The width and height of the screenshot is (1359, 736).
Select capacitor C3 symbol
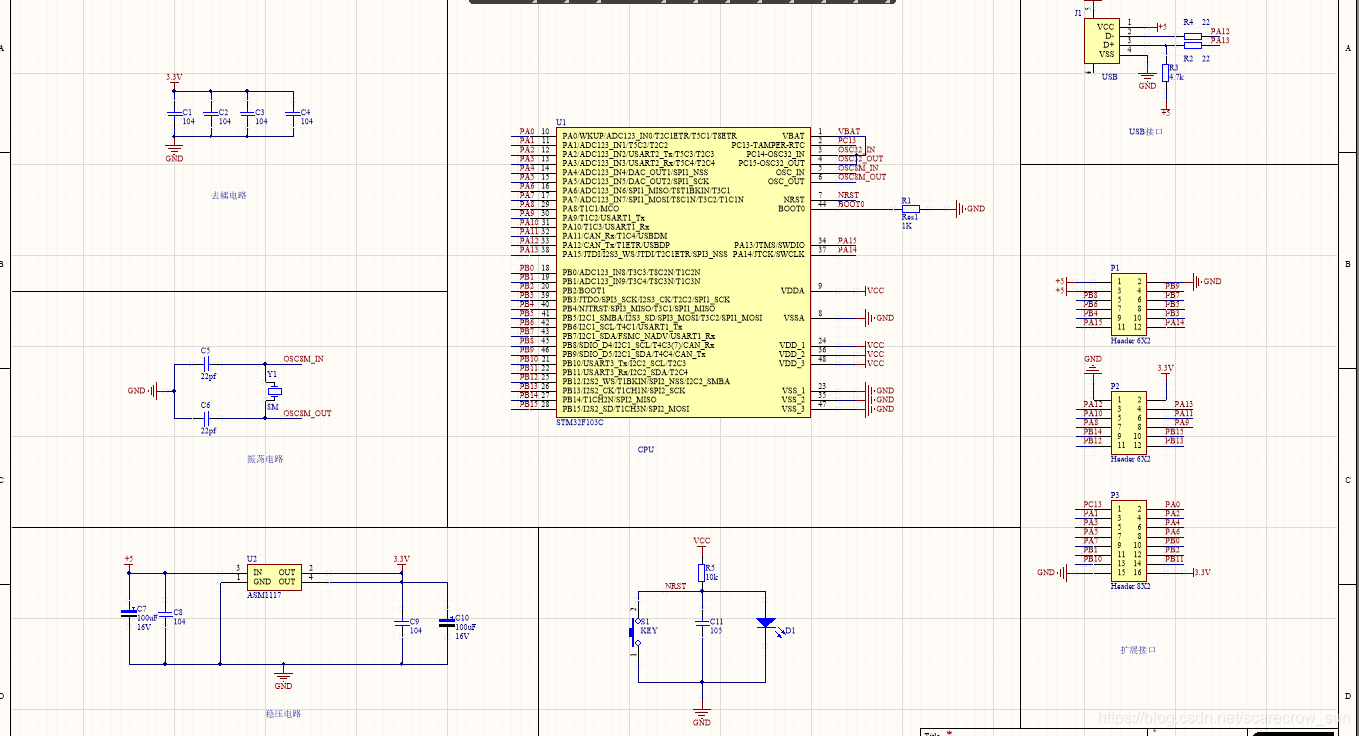point(247,116)
